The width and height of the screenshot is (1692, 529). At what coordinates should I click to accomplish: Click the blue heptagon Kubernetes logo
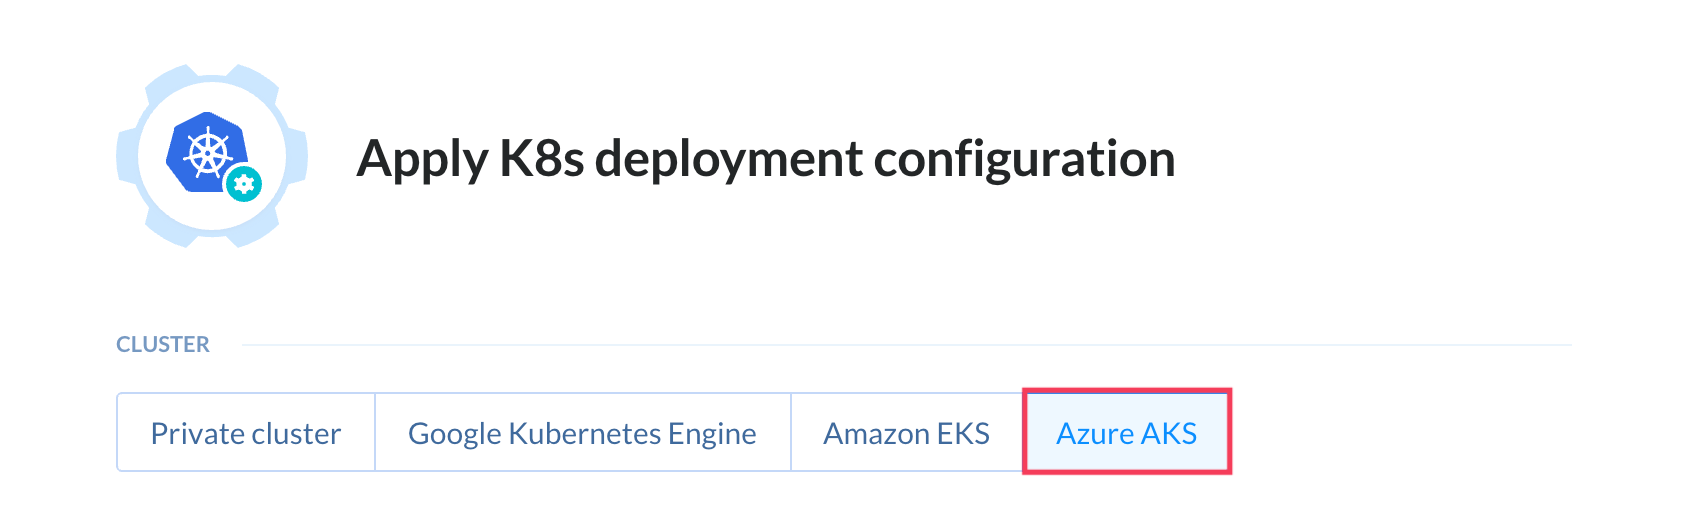coord(207,152)
